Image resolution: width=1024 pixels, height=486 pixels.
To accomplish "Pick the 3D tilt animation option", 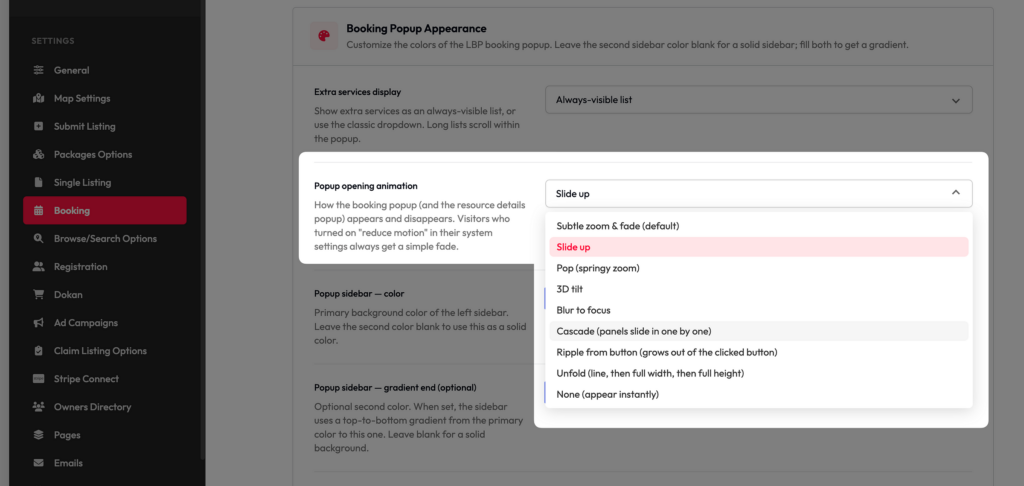I will [x=759, y=289].
